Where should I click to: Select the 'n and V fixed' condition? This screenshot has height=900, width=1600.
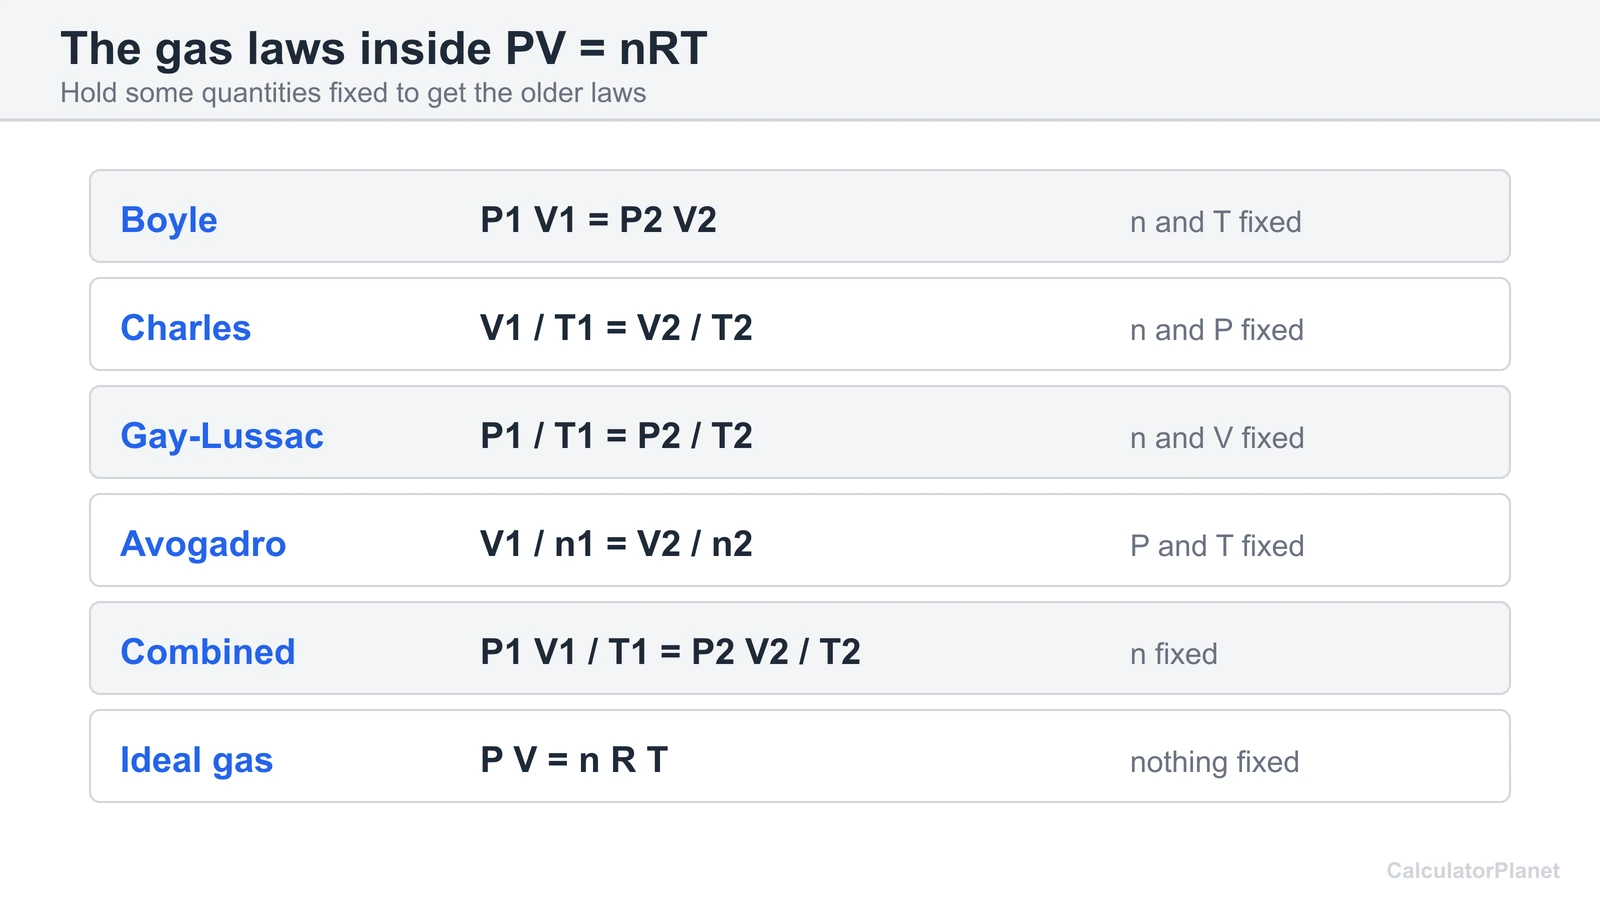pyautogui.click(x=1217, y=438)
